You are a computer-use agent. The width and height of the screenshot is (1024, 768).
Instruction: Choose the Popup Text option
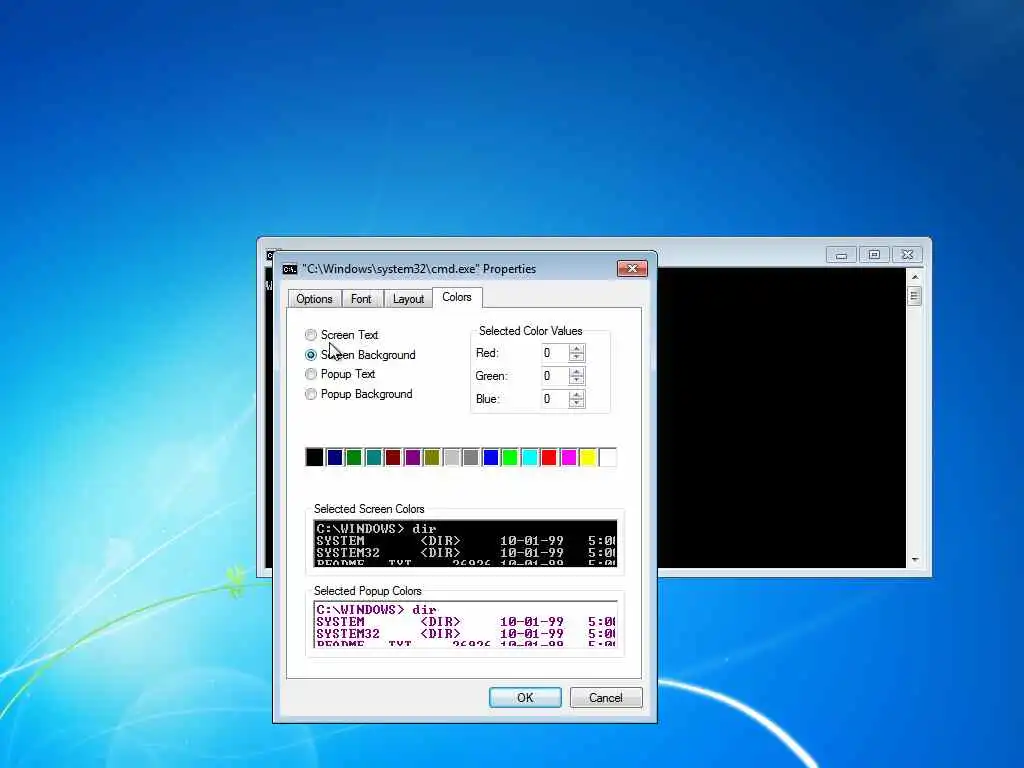311,374
